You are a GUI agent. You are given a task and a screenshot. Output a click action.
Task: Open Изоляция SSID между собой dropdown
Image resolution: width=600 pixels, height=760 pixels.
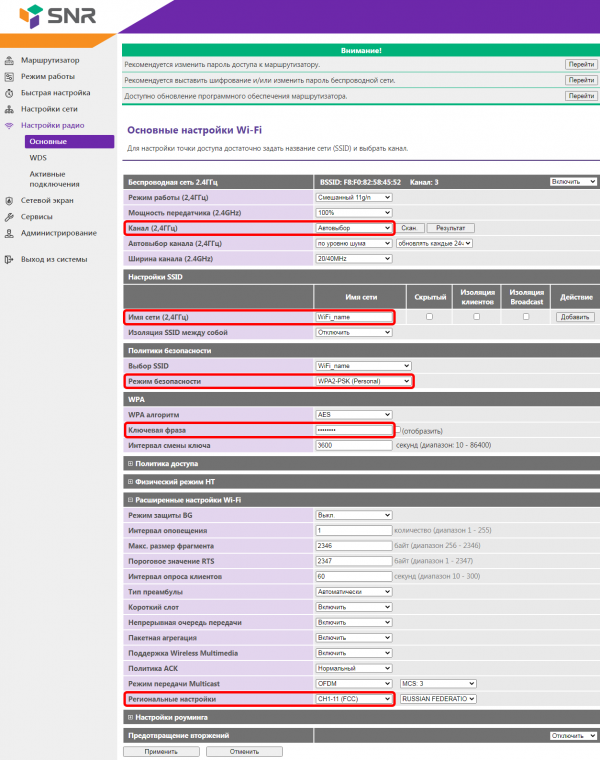click(x=354, y=332)
